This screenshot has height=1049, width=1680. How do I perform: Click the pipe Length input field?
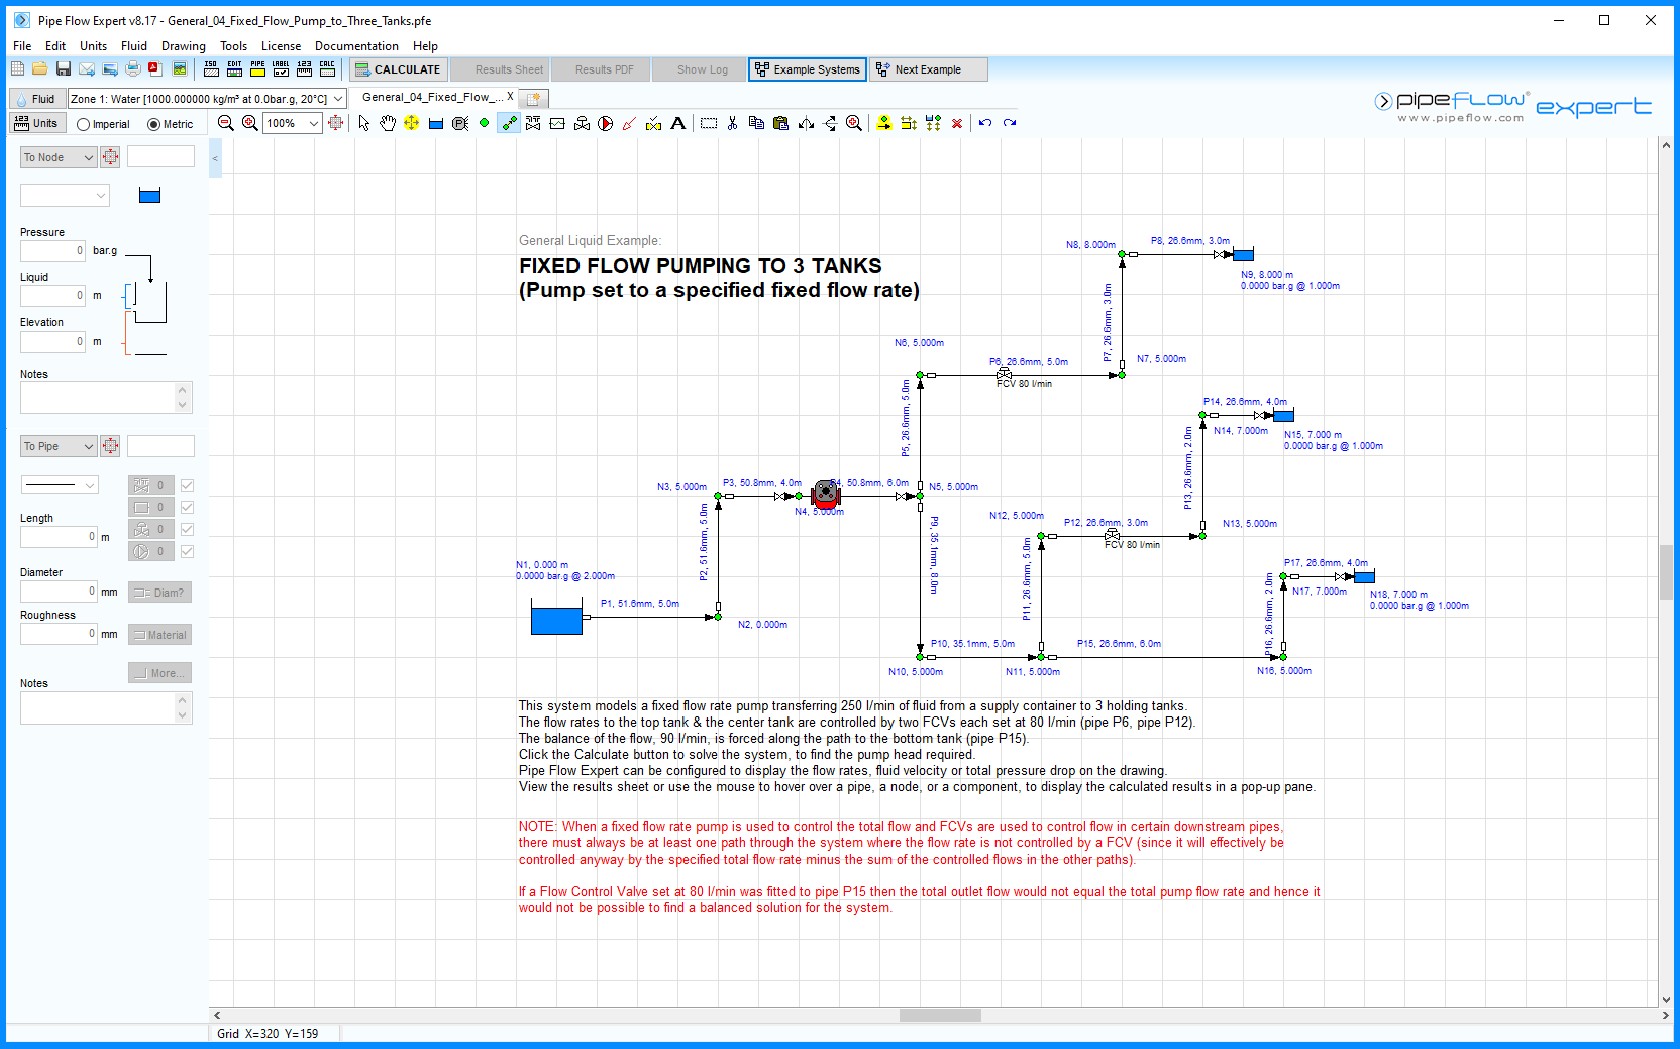pyautogui.click(x=59, y=537)
